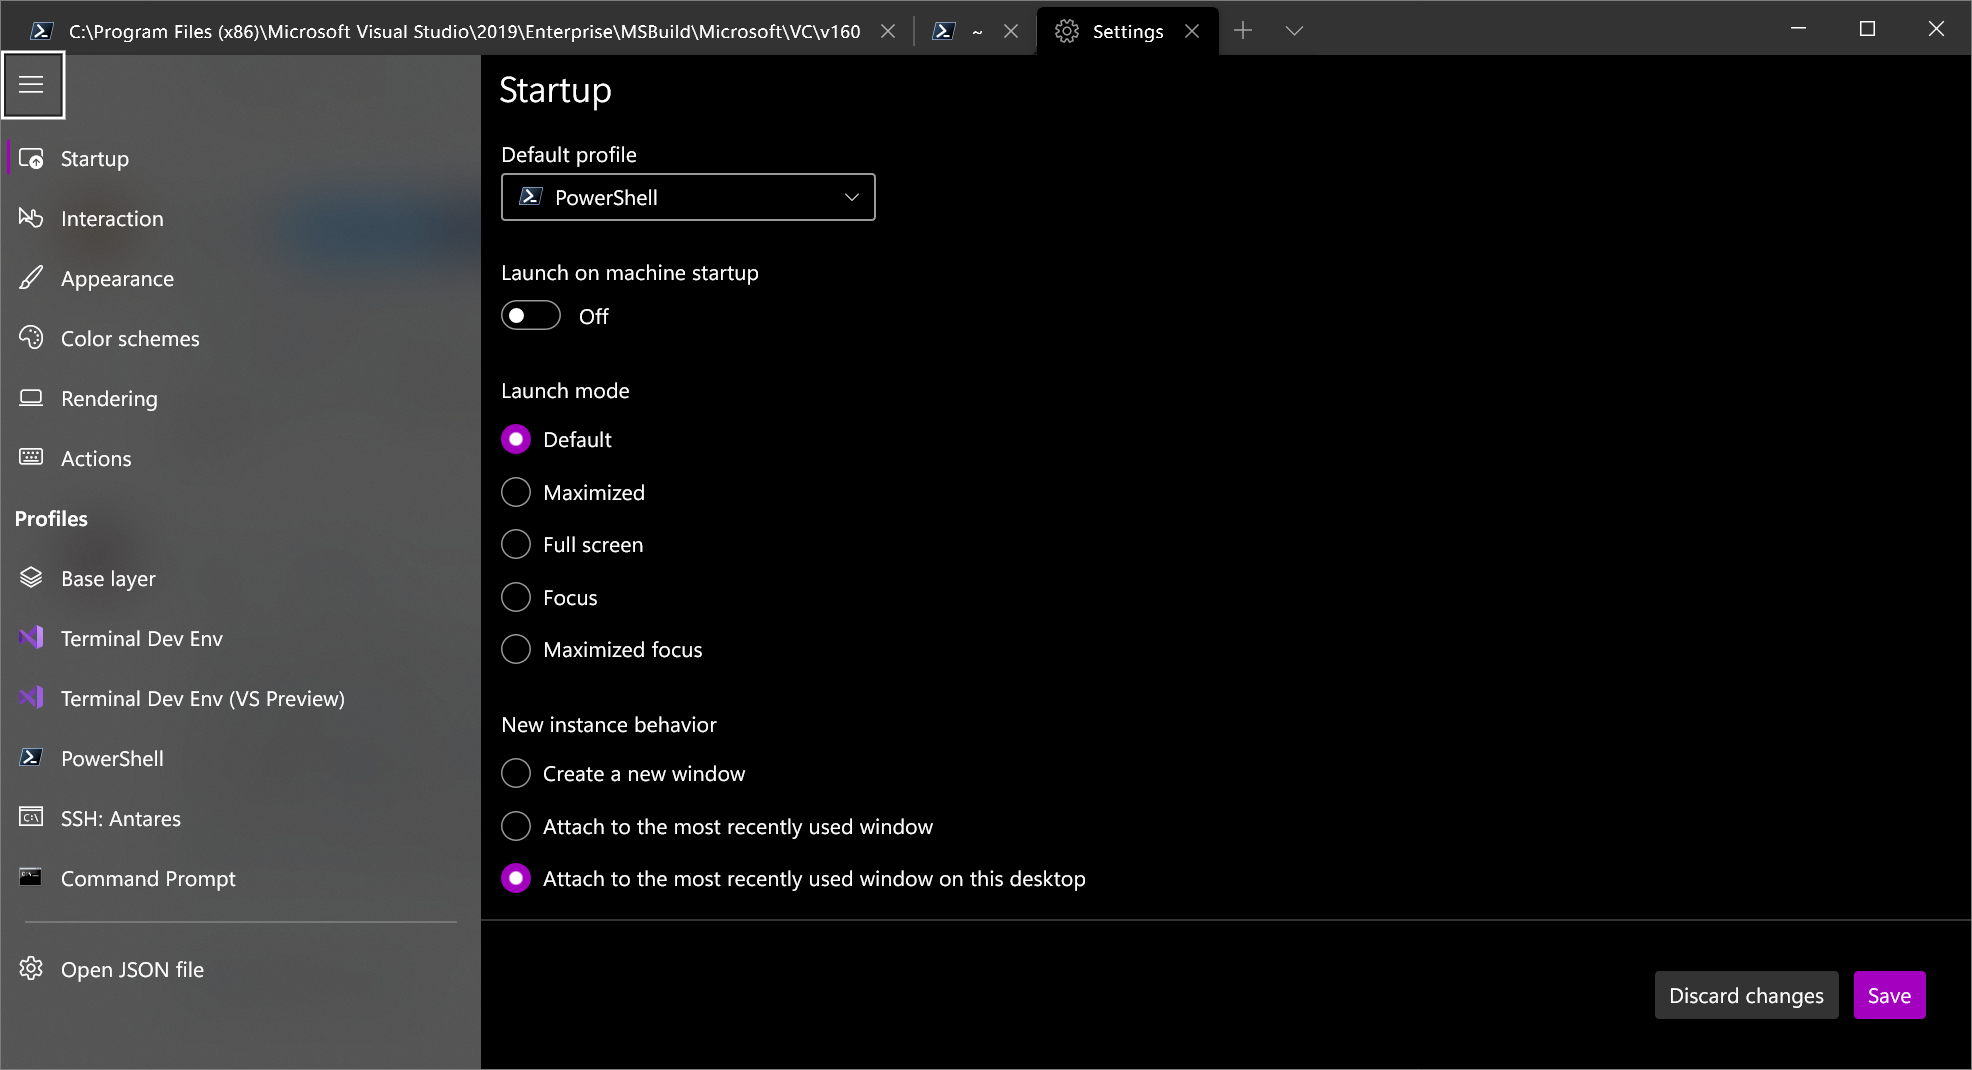Click Visual Studio icon beside Terminal Dev Env
Viewport: 1972px width, 1070px height.
pos(31,638)
